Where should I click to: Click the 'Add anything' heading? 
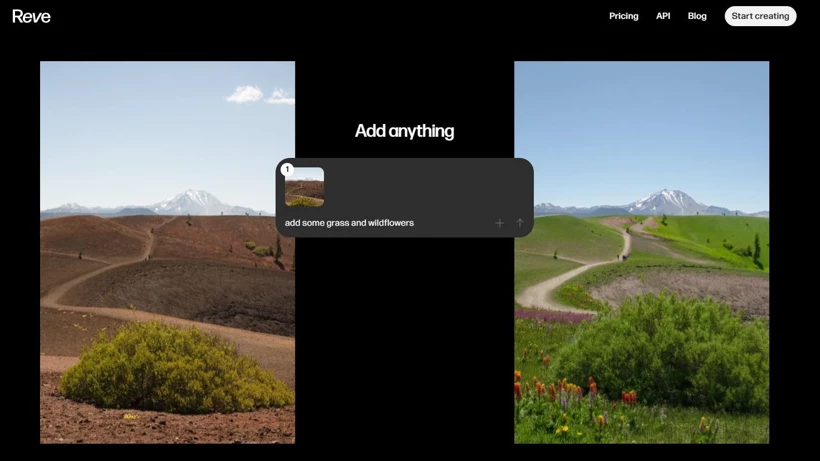click(x=404, y=131)
